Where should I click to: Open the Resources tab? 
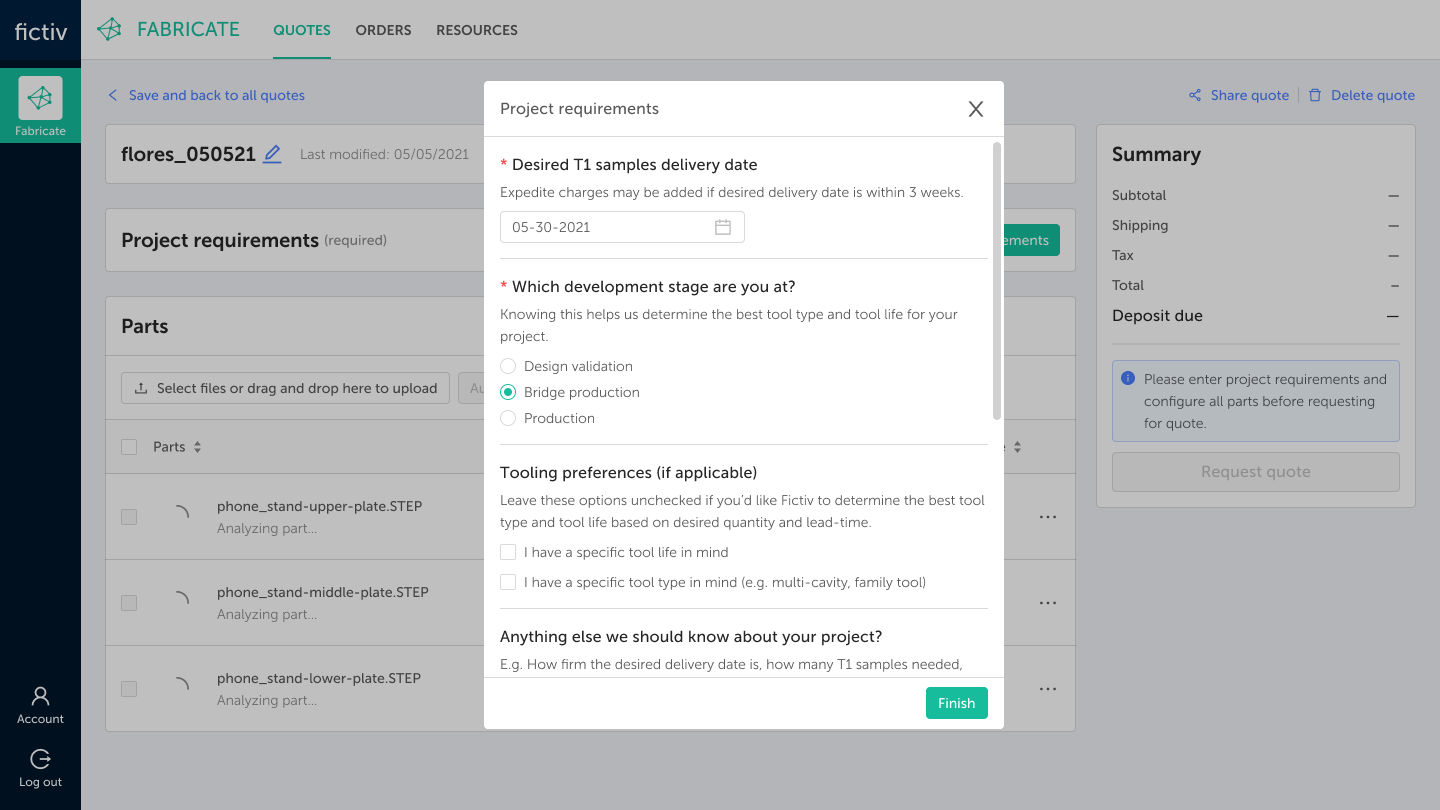pos(477,30)
